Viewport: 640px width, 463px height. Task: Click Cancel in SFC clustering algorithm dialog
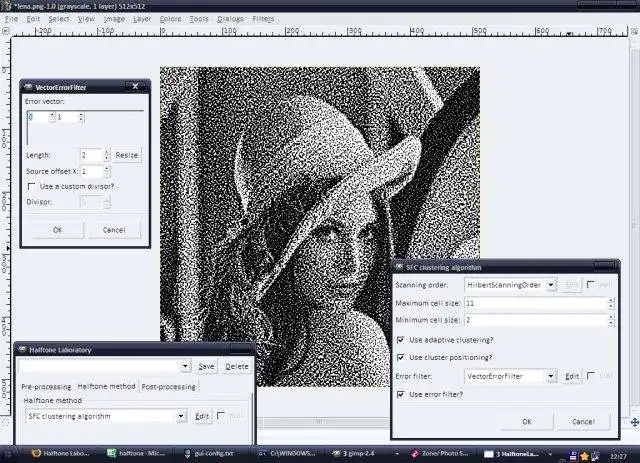[583, 421]
